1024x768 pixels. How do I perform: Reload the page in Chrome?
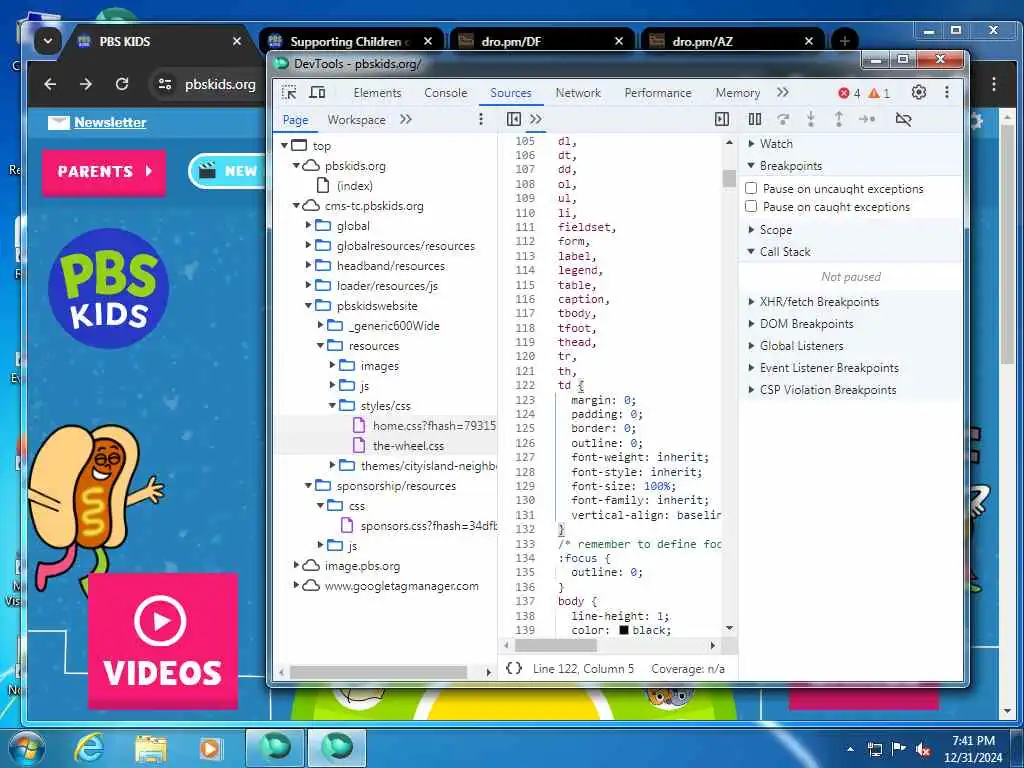pos(121,84)
